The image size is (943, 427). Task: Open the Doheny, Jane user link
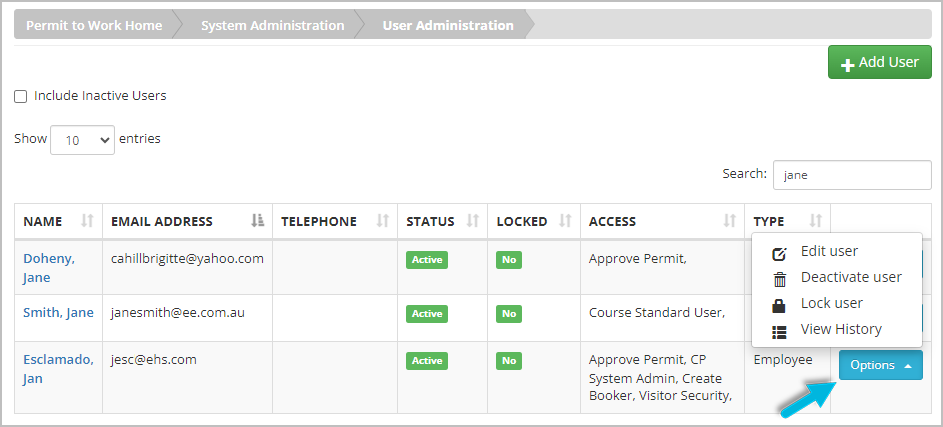[x=49, y=268]
